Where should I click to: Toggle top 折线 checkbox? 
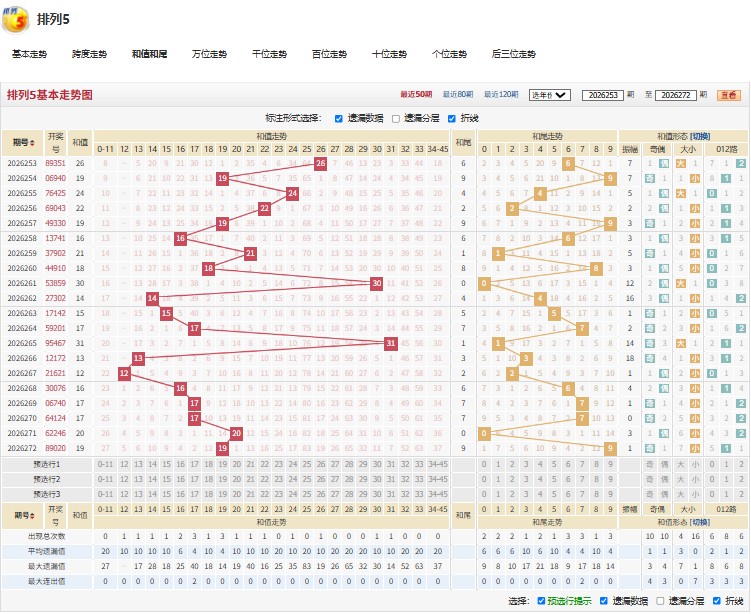pyautogui.click(x=452, y=118)
